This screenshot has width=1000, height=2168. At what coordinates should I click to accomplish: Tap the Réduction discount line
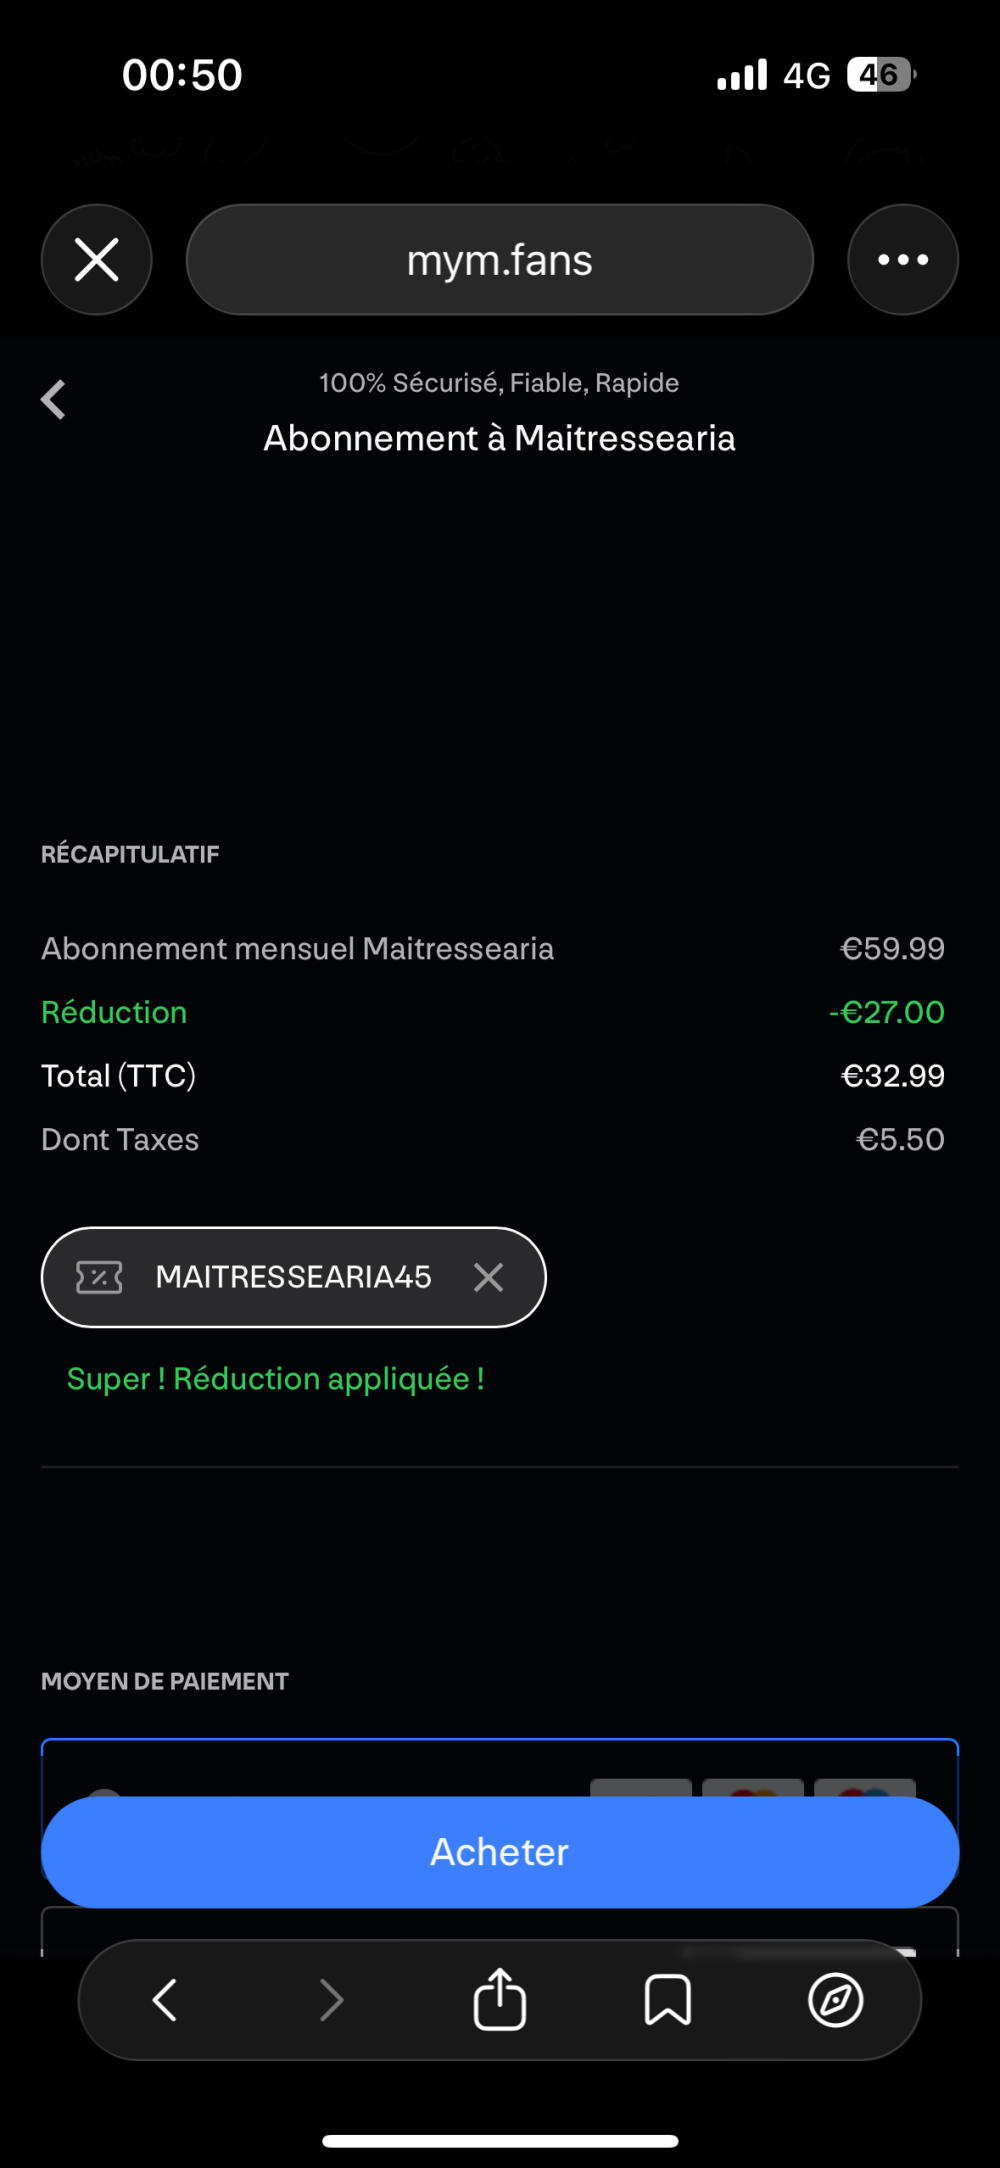(x=492, y=1012)
